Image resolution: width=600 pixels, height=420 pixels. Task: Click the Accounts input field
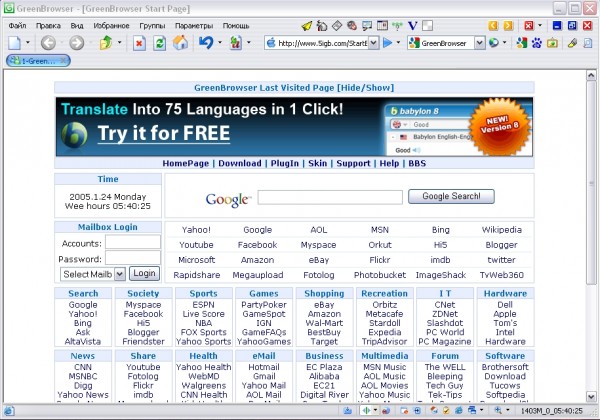(x=133, y=243)
